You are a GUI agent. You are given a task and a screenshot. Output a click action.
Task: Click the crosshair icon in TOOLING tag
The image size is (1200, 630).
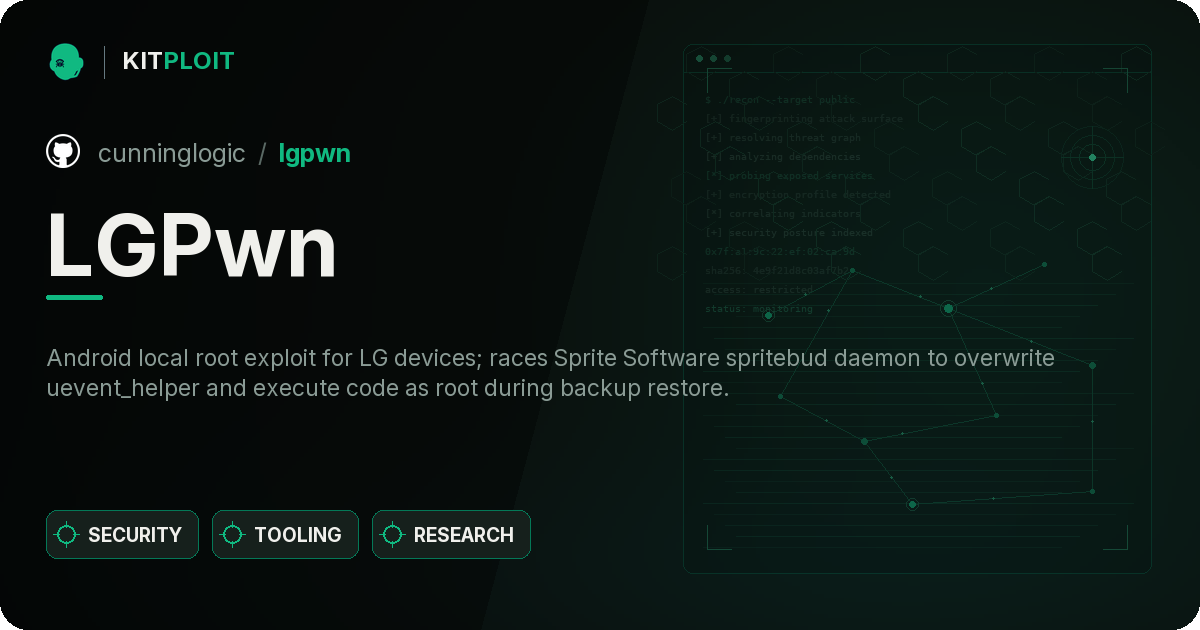[x=233, y=535]
